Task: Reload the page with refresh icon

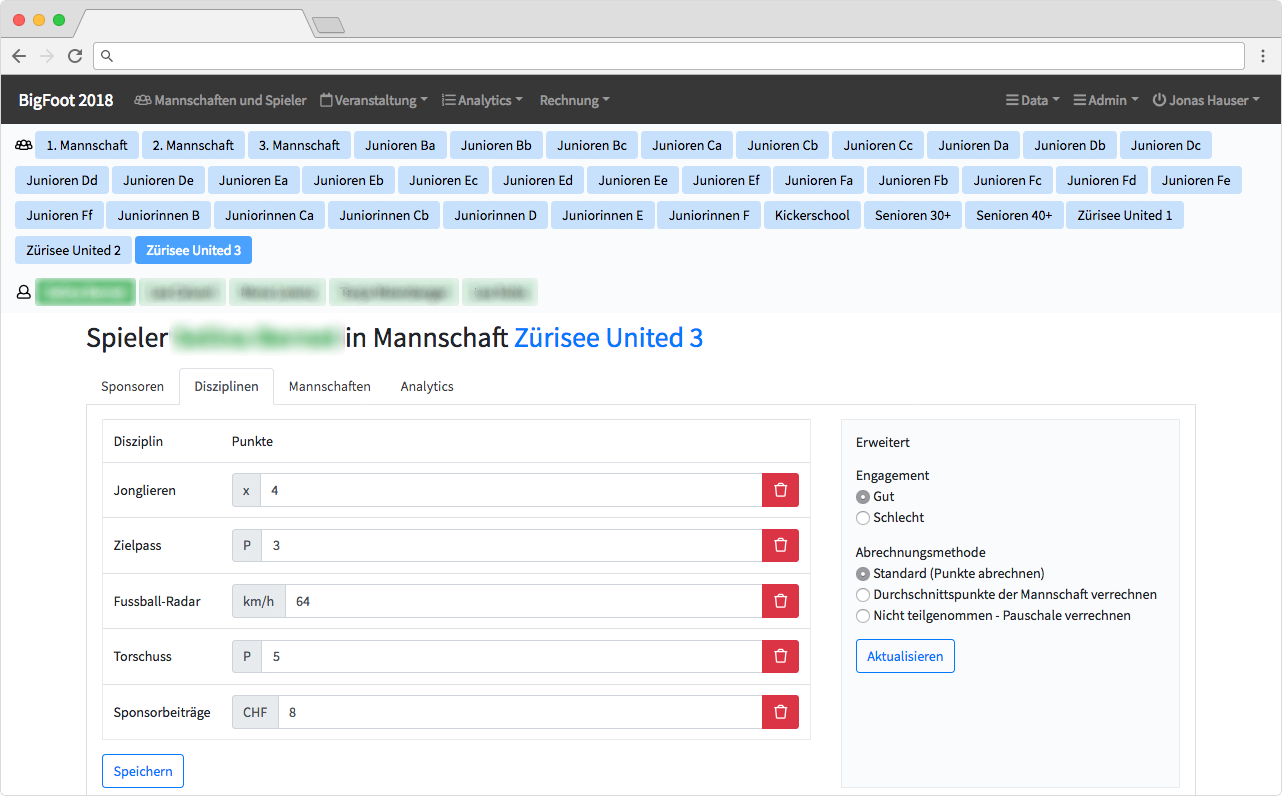Action: click(x=75, y=56)
